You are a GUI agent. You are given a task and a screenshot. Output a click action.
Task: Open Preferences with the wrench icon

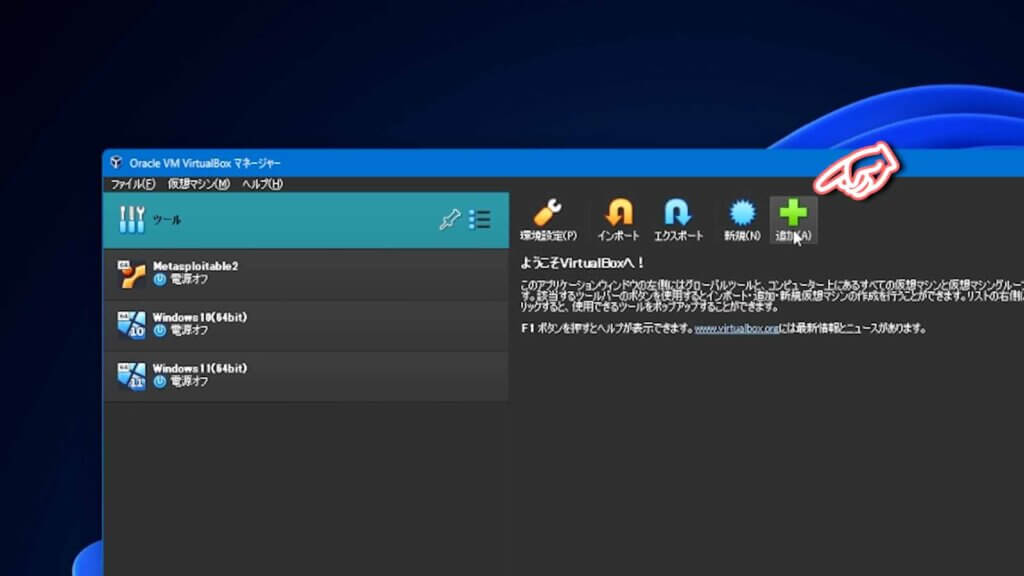coord(547,212)
